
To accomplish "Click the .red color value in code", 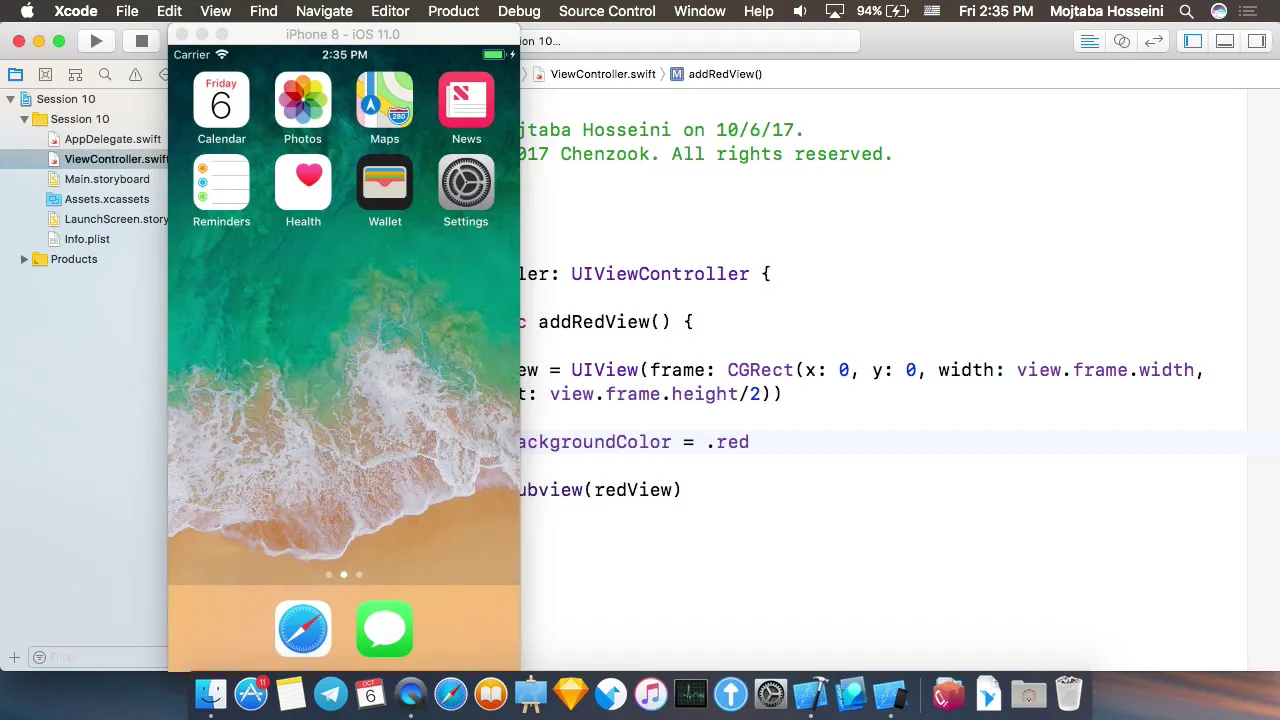I will click(x=728, y=442).
